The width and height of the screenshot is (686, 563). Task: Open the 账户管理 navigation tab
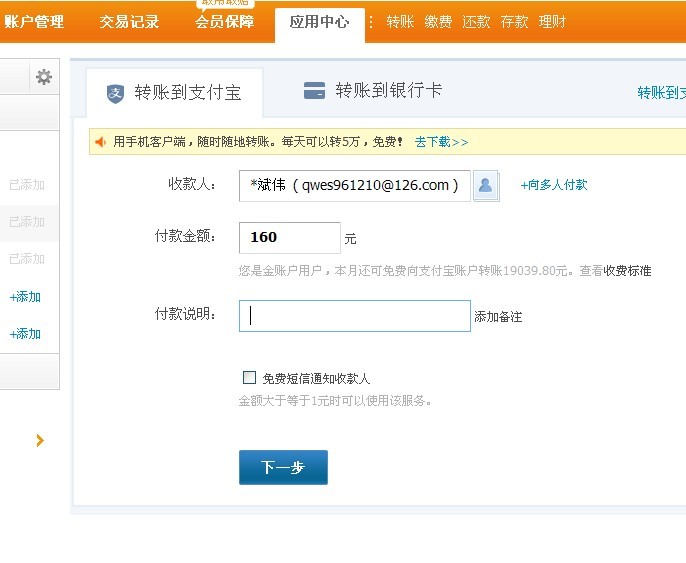[34, 21]
